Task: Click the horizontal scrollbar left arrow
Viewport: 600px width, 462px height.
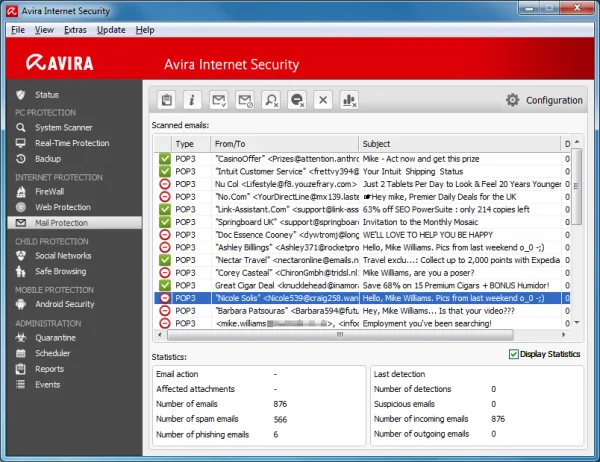Action: [x=160, y=335]
